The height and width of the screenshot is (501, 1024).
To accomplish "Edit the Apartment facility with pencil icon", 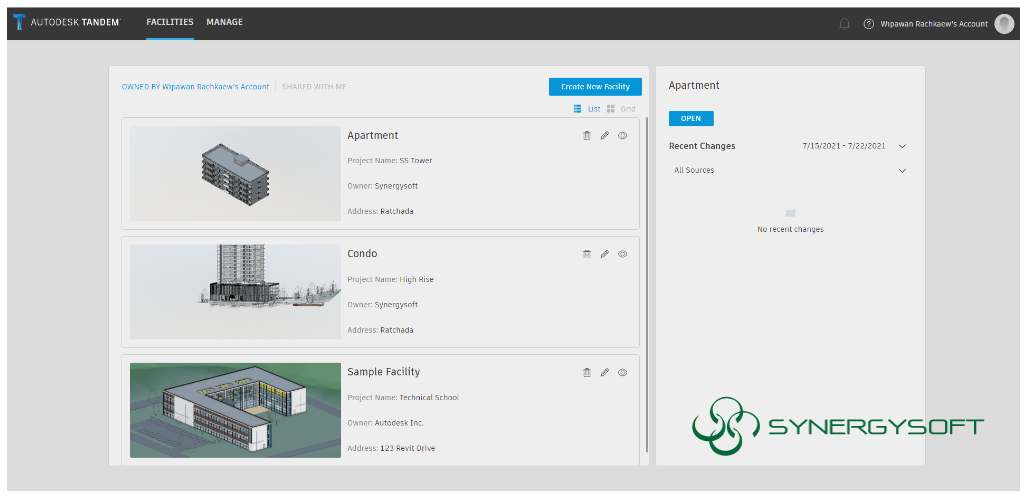I will coord(605,135).
